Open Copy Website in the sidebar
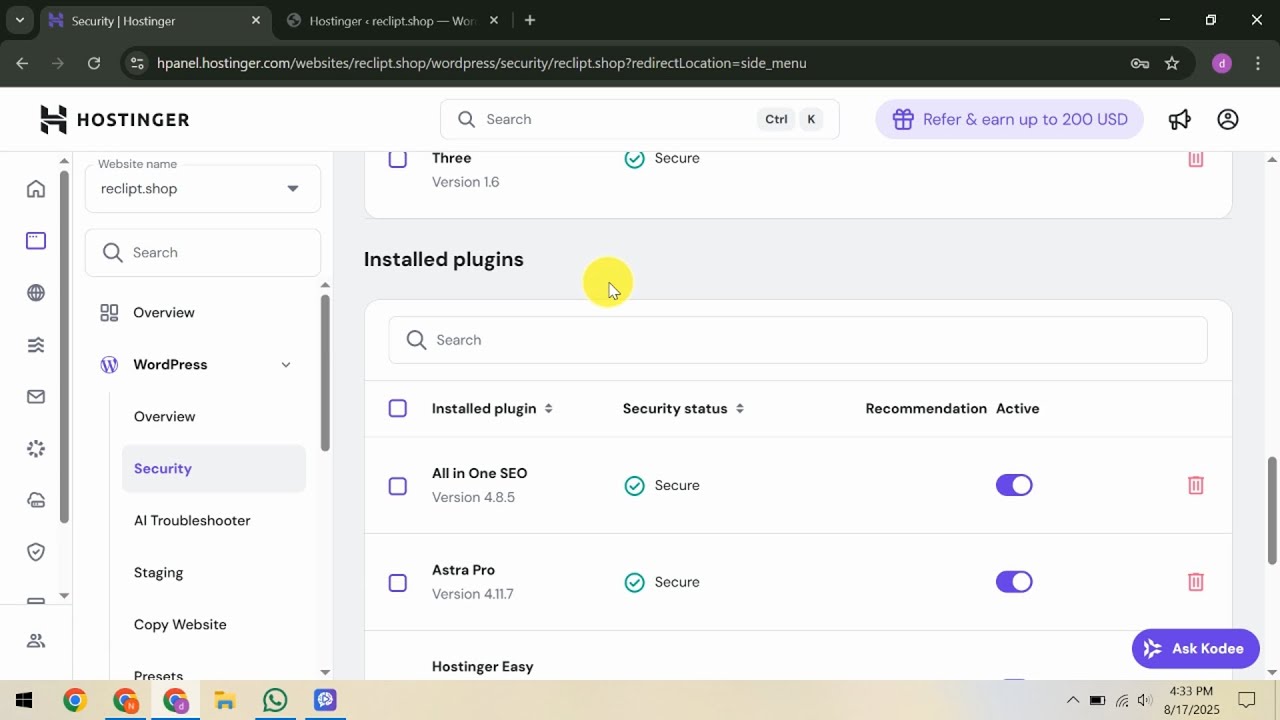Image resolution: width=1280 pixels, height=720 pixels. coord(180,625)
